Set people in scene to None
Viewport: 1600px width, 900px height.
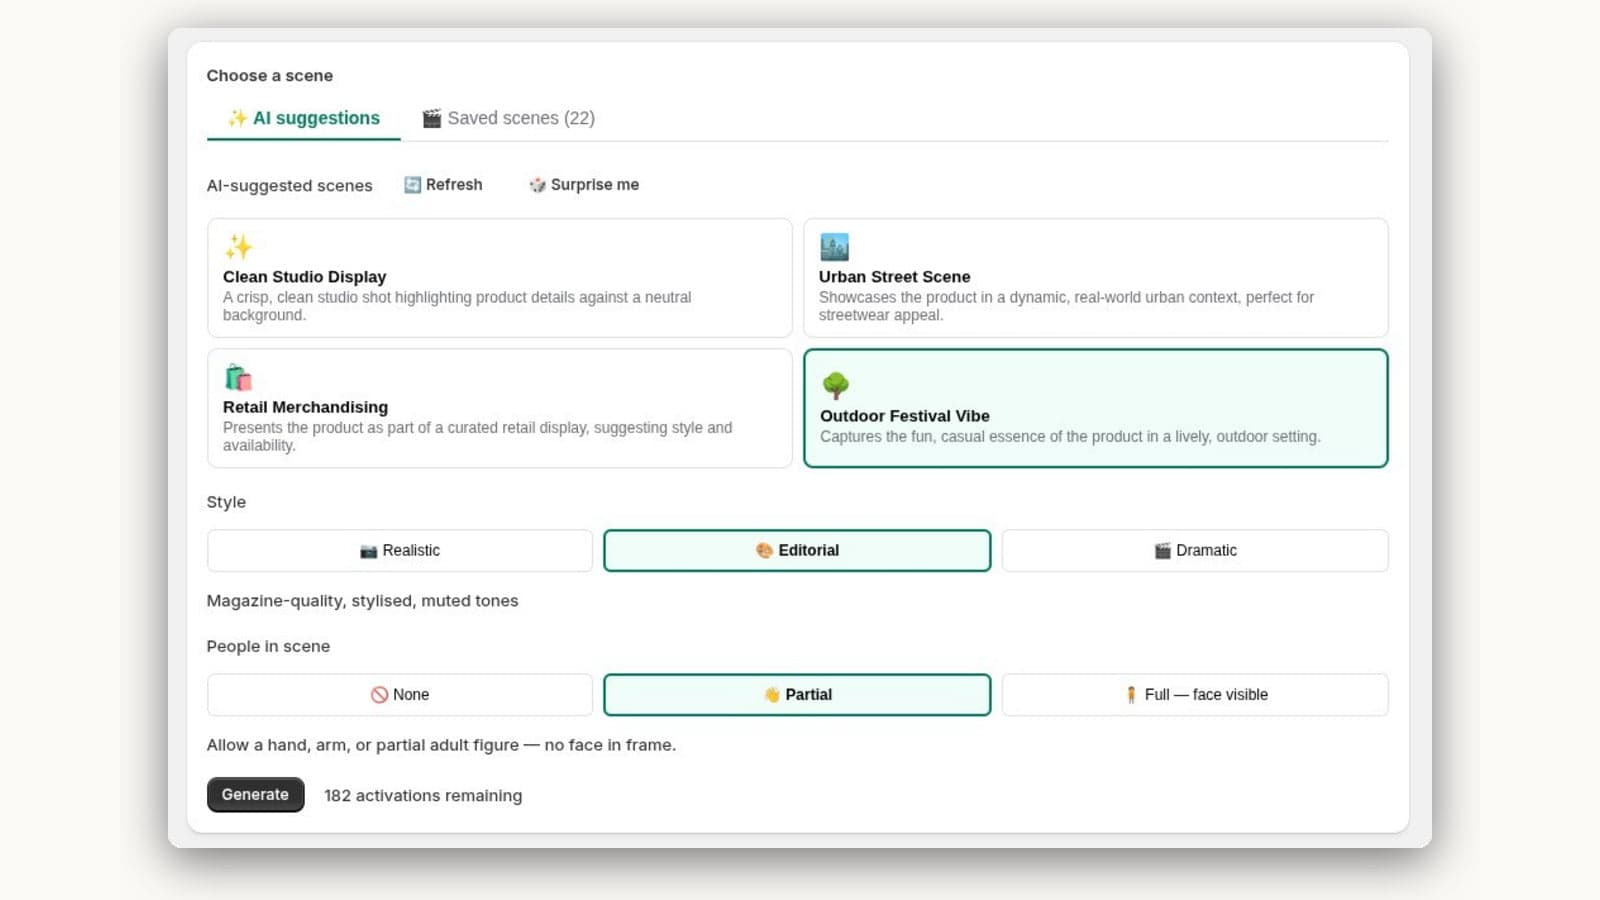tap(400, 695)
